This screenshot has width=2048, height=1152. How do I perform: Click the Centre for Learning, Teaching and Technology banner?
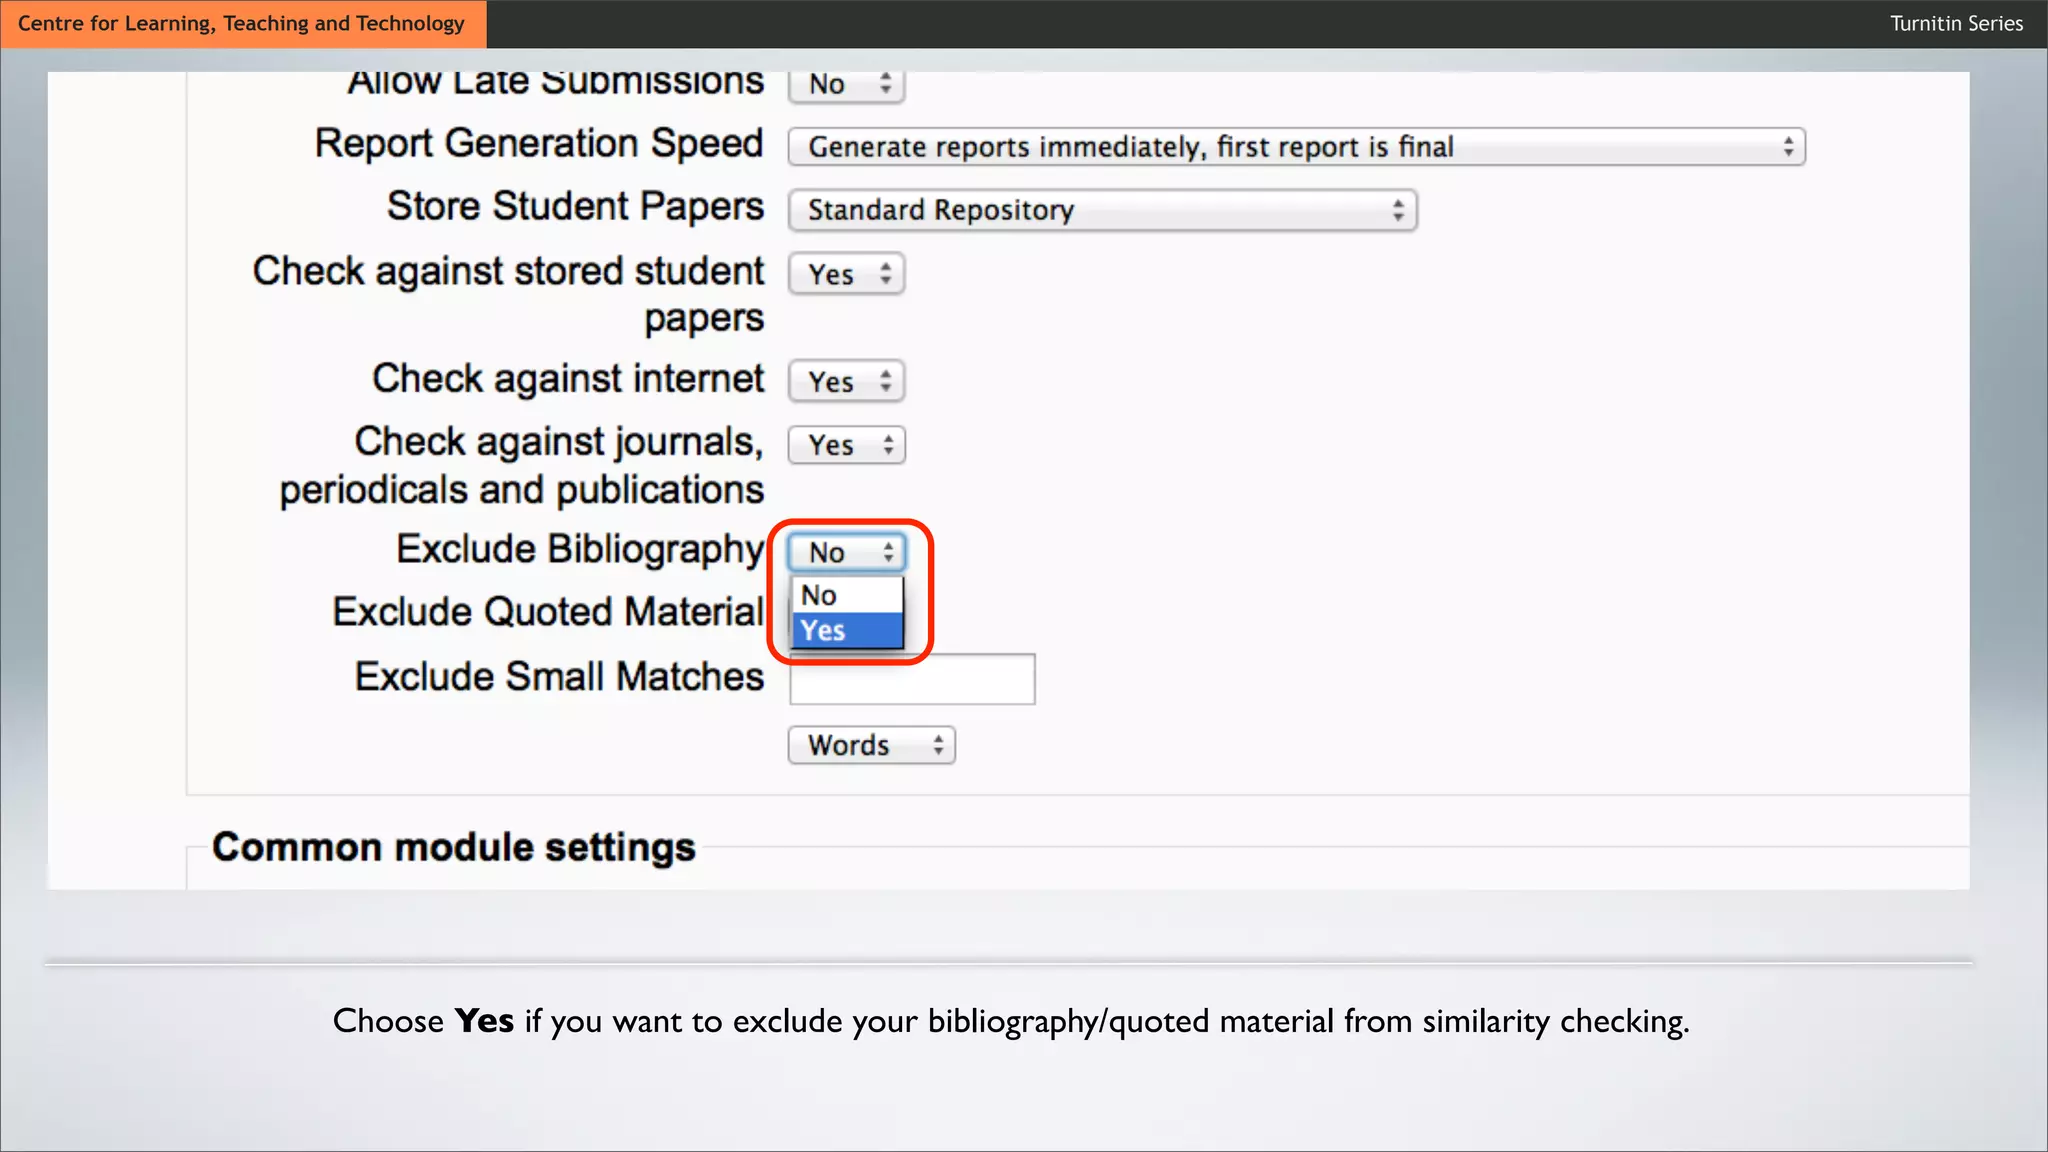click(242, 23)
